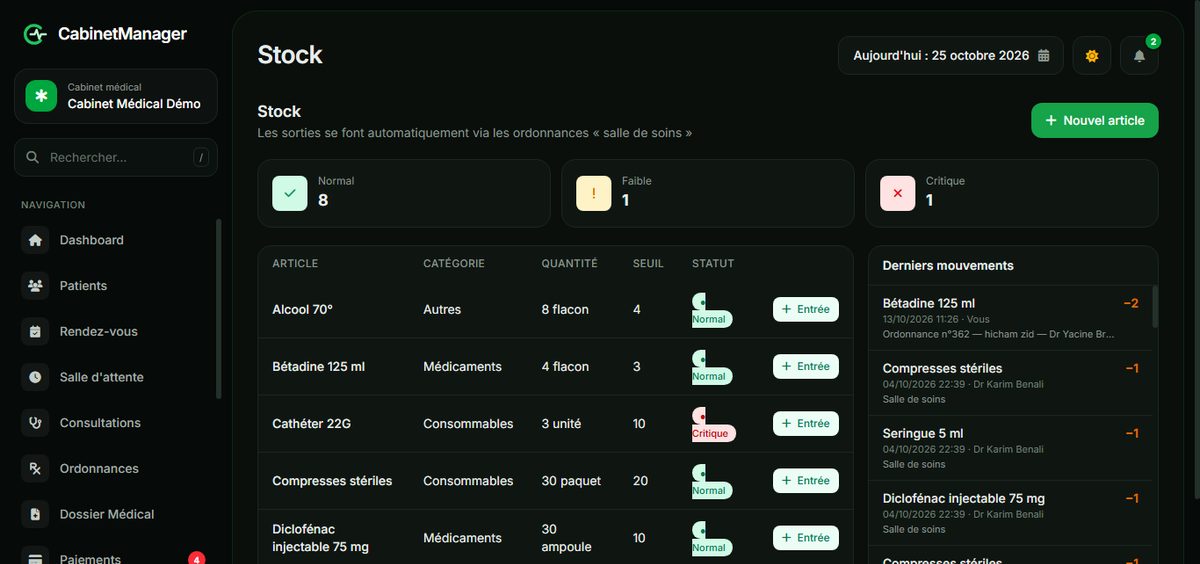Viewport: 1200px width, 564px height.
Task: Click the sidebar navigation scrollbar
Action: pos(219,309)
